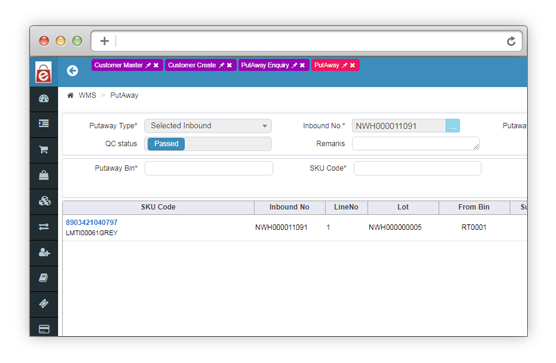The width and height of the screenshot is (556, 363).
Task: Click the SKU Code input field
Action: 417,168
